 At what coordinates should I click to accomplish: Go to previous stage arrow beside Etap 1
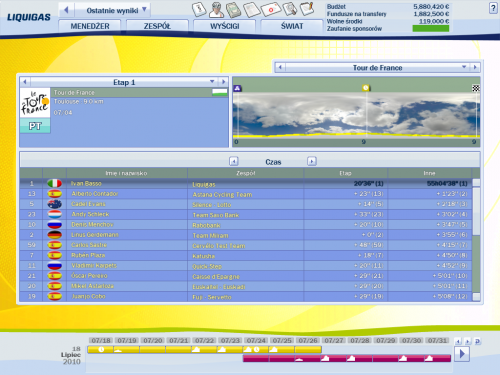point(25,82)
